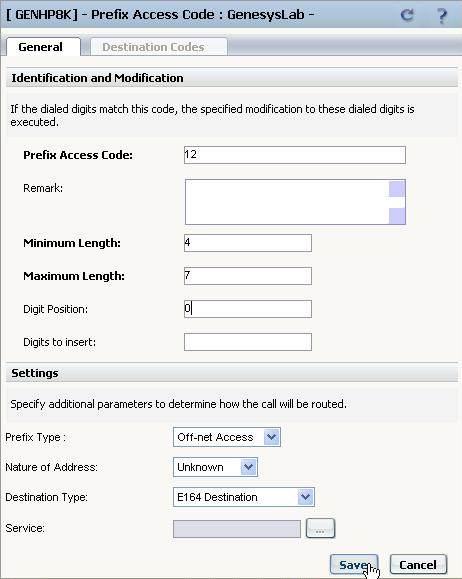This screenshot has height=579, width=462.
Task: Select the Minimum Length input field
Action: [x=248, y=243]
